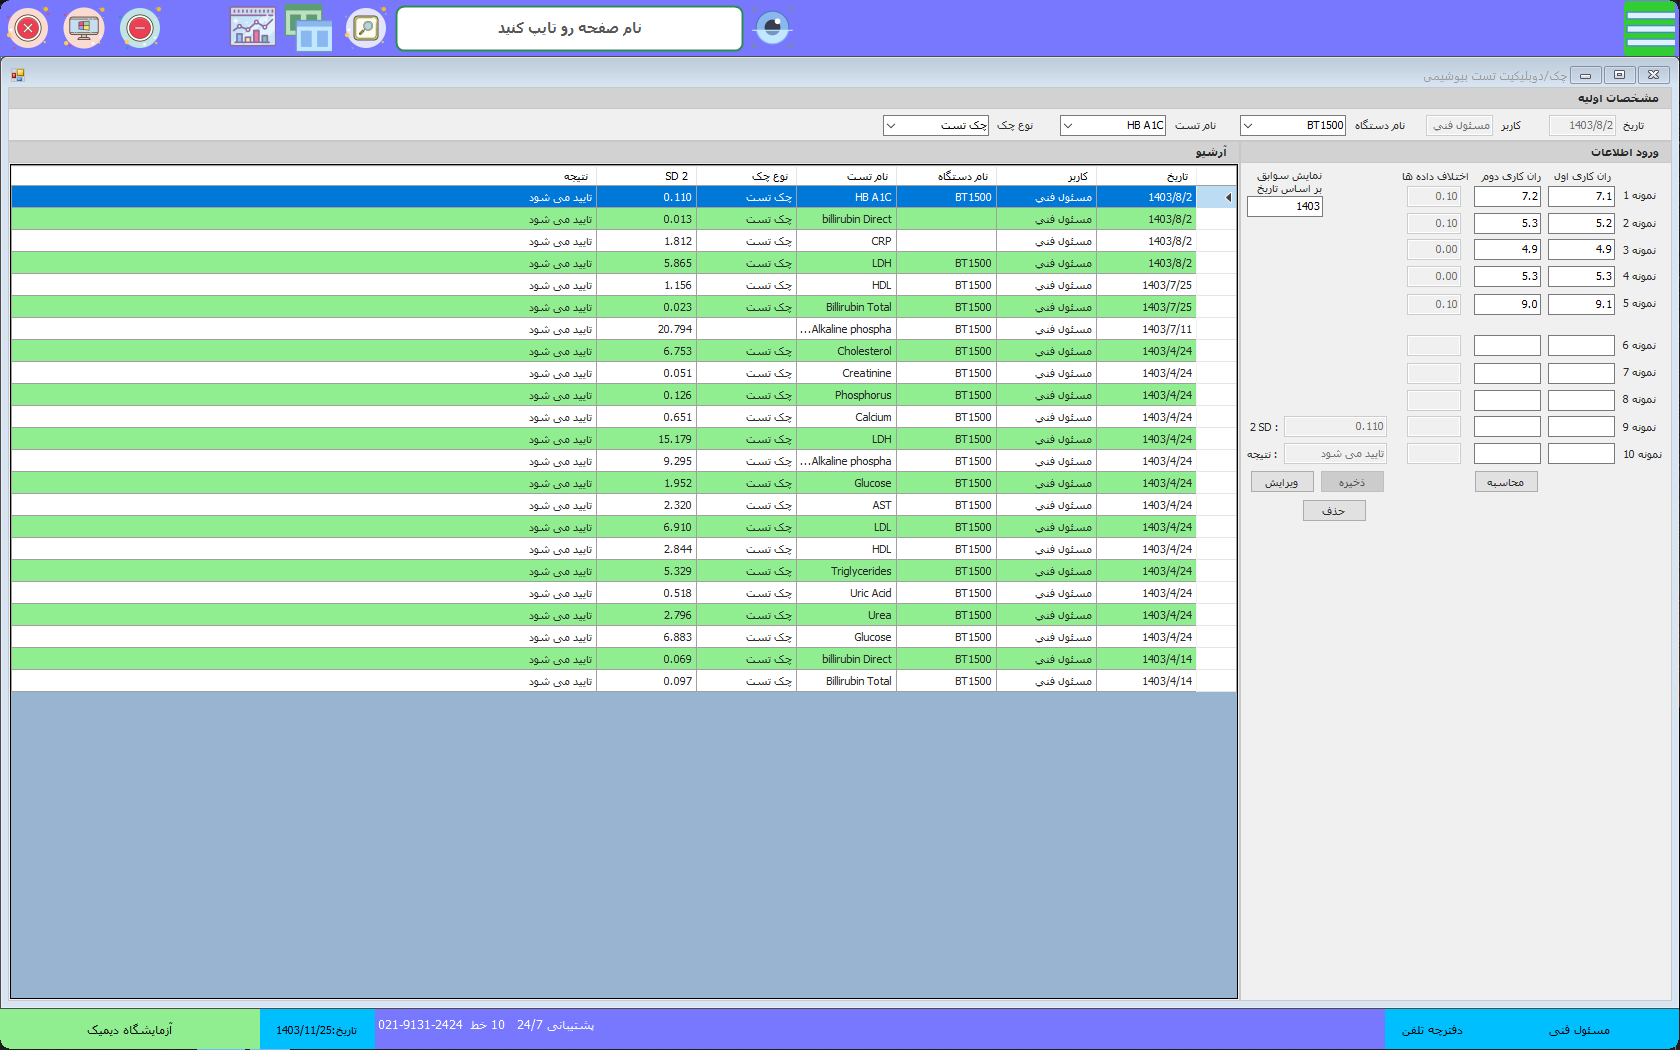This screenshot has height=1050, width=1680.
Task: Click the red X exit icon
Action: pos(28,28)
